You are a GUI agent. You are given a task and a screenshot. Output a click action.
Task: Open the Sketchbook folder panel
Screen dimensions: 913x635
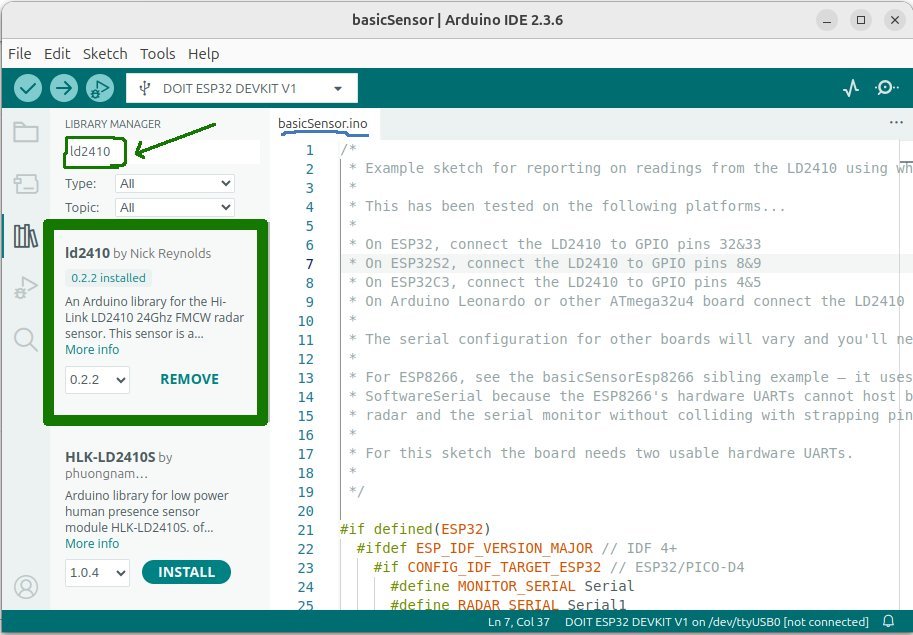[x=26, y=133]
